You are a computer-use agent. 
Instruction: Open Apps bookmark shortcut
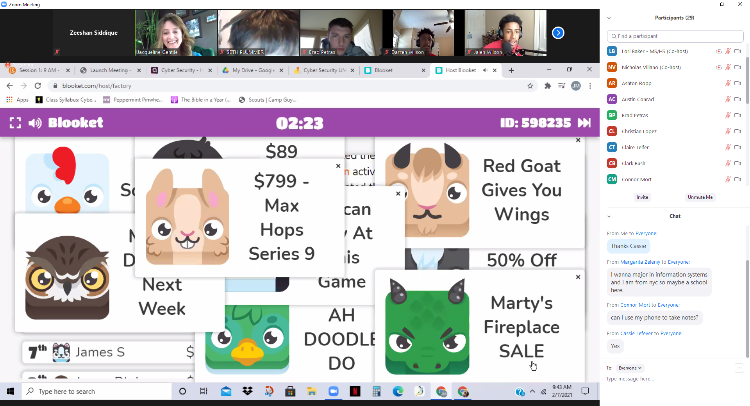pos(17,100)
